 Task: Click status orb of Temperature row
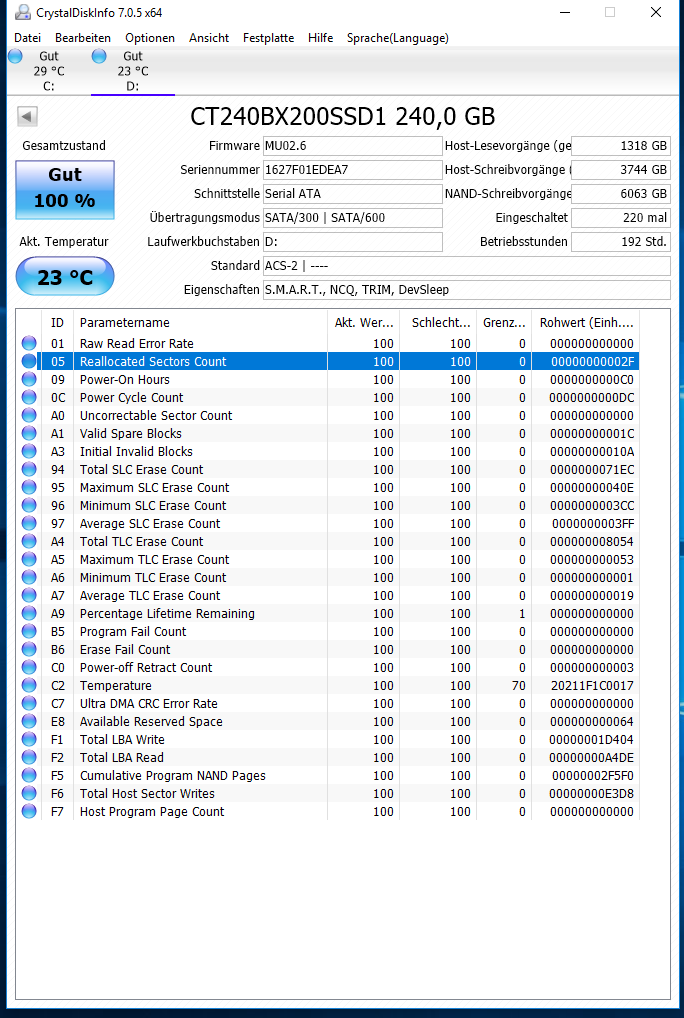click(29, 685)
